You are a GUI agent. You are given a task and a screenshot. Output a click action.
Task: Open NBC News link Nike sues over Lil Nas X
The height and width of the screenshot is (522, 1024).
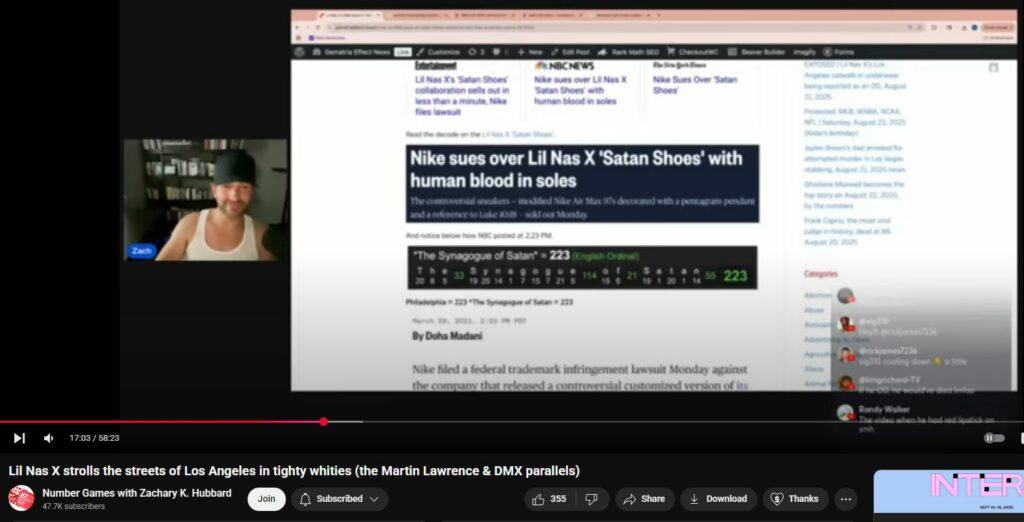580,90
